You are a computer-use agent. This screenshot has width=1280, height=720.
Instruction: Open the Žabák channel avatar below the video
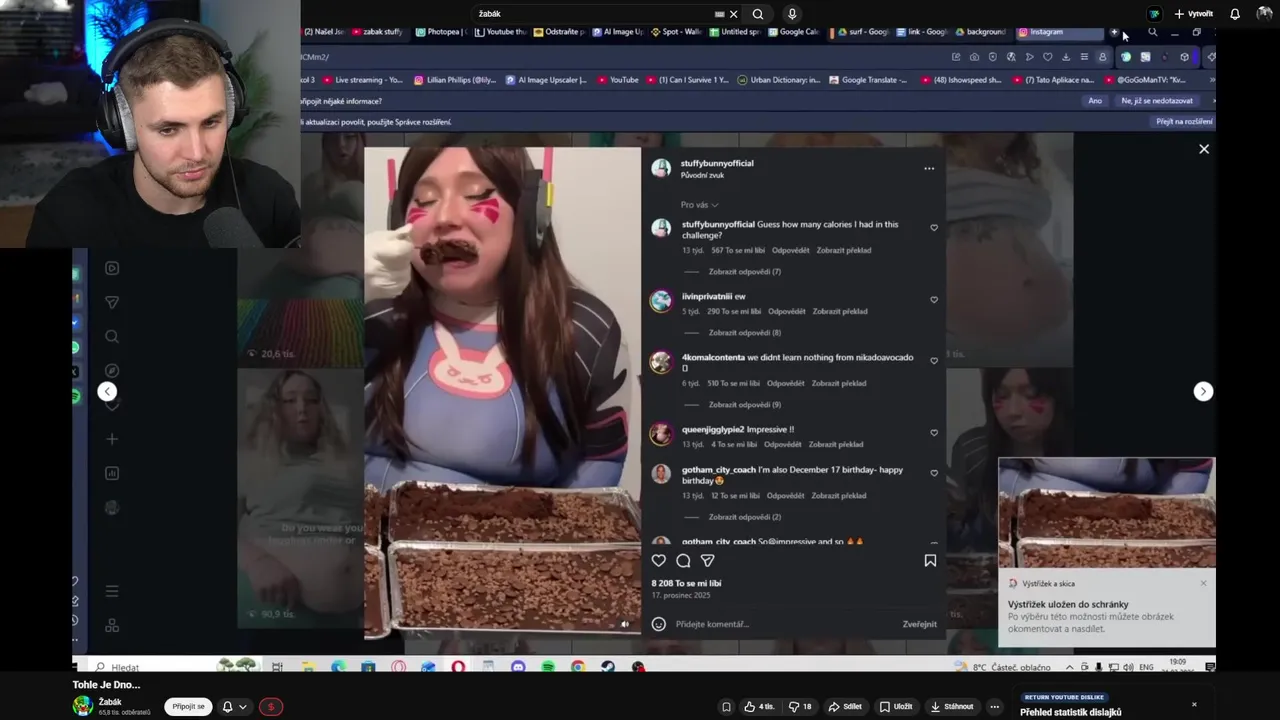(83, 706)
